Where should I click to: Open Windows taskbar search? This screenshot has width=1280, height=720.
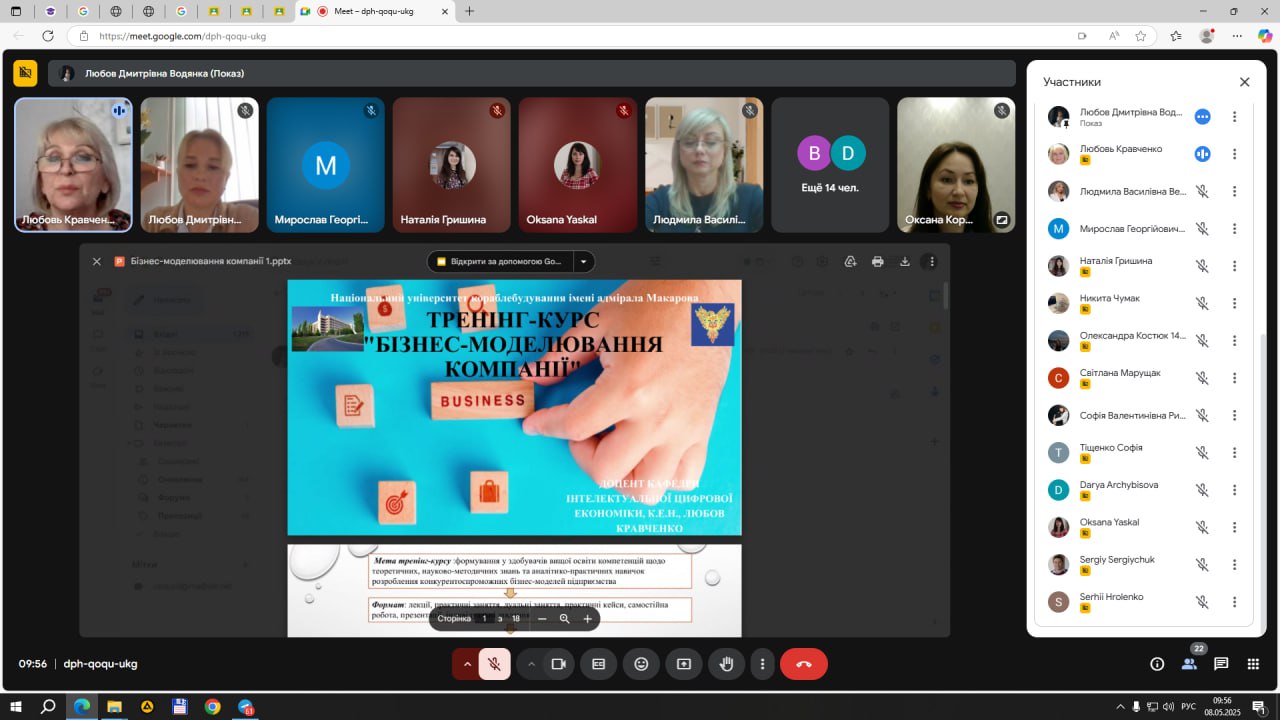pos(48,706)
